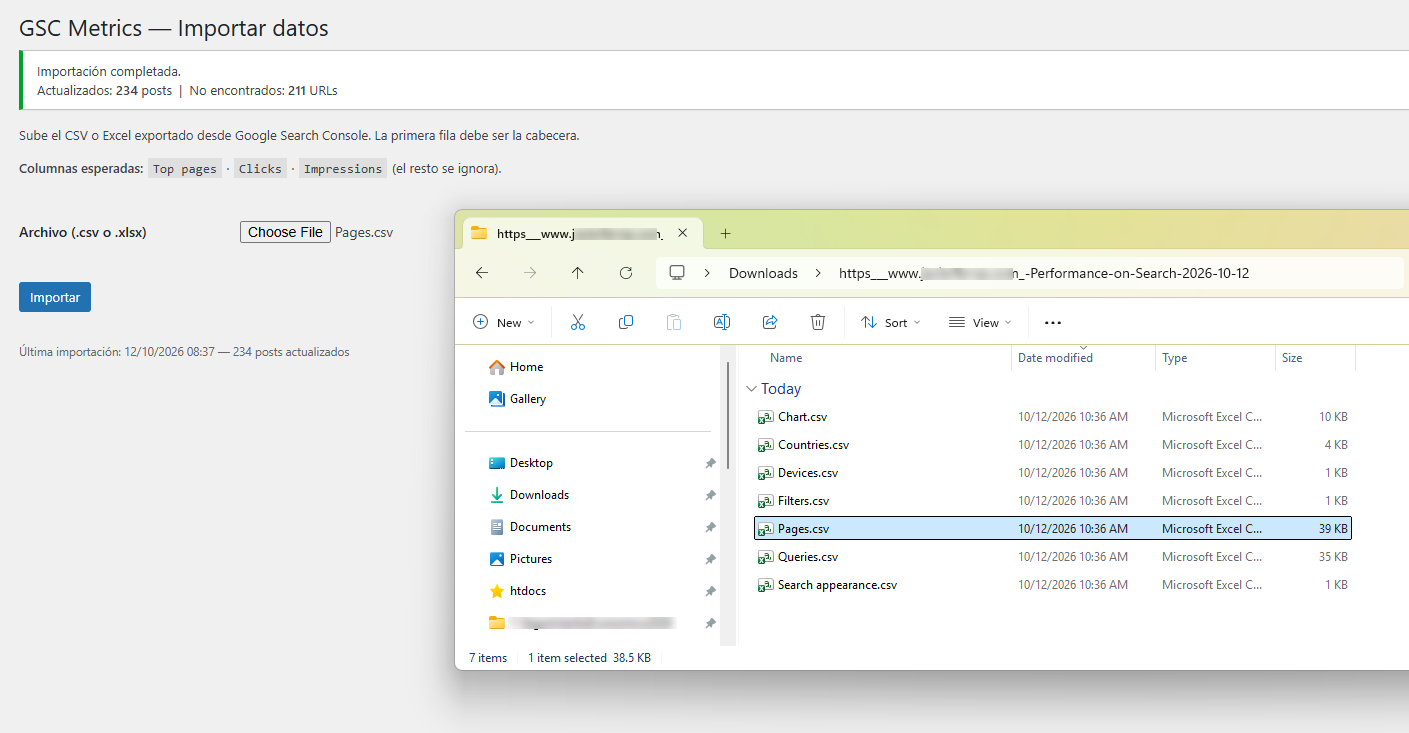Click the navigation pane vertical scrollbar
Viewport: 1409px width, 733px height.
pyautogui.click(x=728, y=415)
